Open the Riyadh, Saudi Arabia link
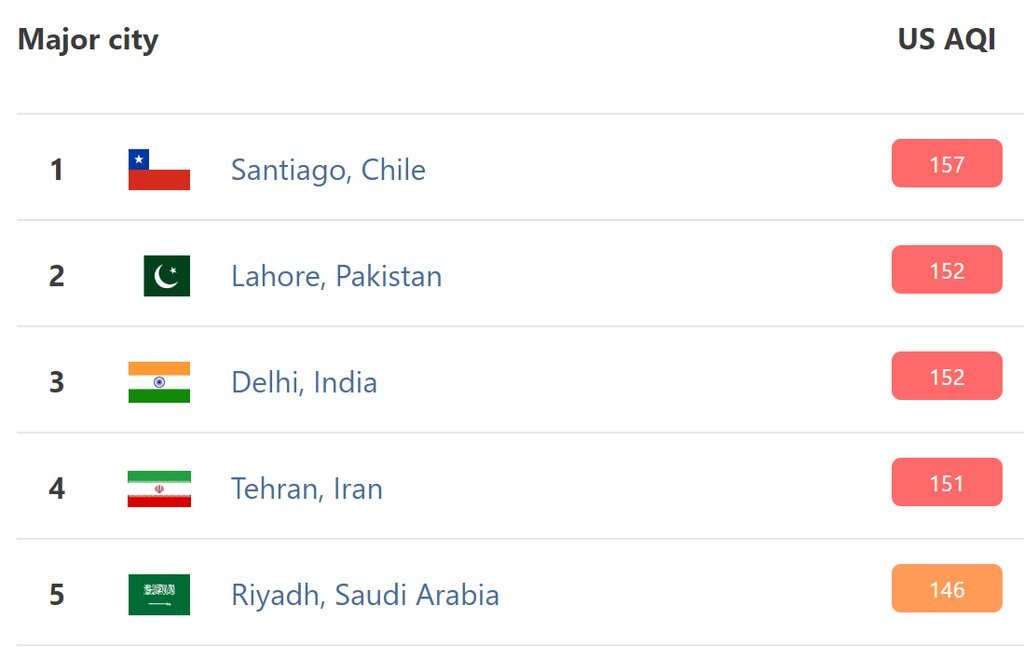The width and height of the screenshot is (1024, 647). [365, 595]
